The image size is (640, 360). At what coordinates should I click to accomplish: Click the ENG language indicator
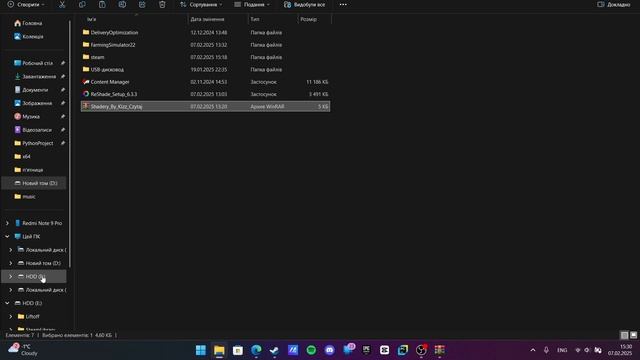point(562,350)
